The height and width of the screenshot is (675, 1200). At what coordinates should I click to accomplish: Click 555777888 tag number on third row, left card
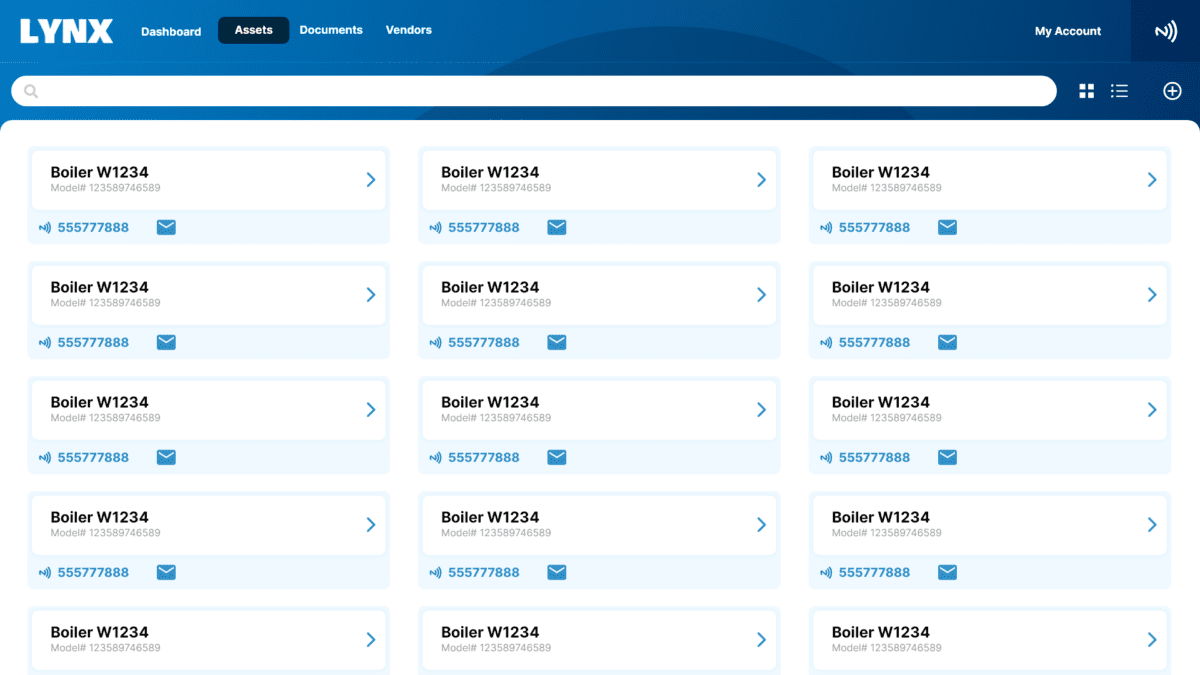(93, 457)
